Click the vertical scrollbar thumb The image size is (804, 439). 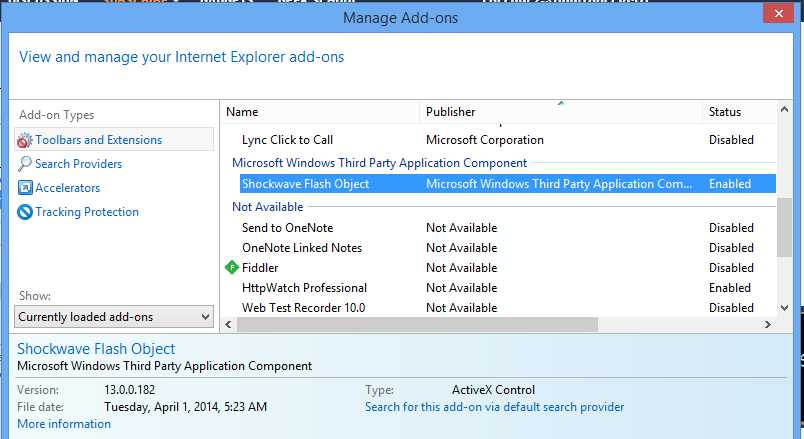pyautogui.click(x=784, y=227)
